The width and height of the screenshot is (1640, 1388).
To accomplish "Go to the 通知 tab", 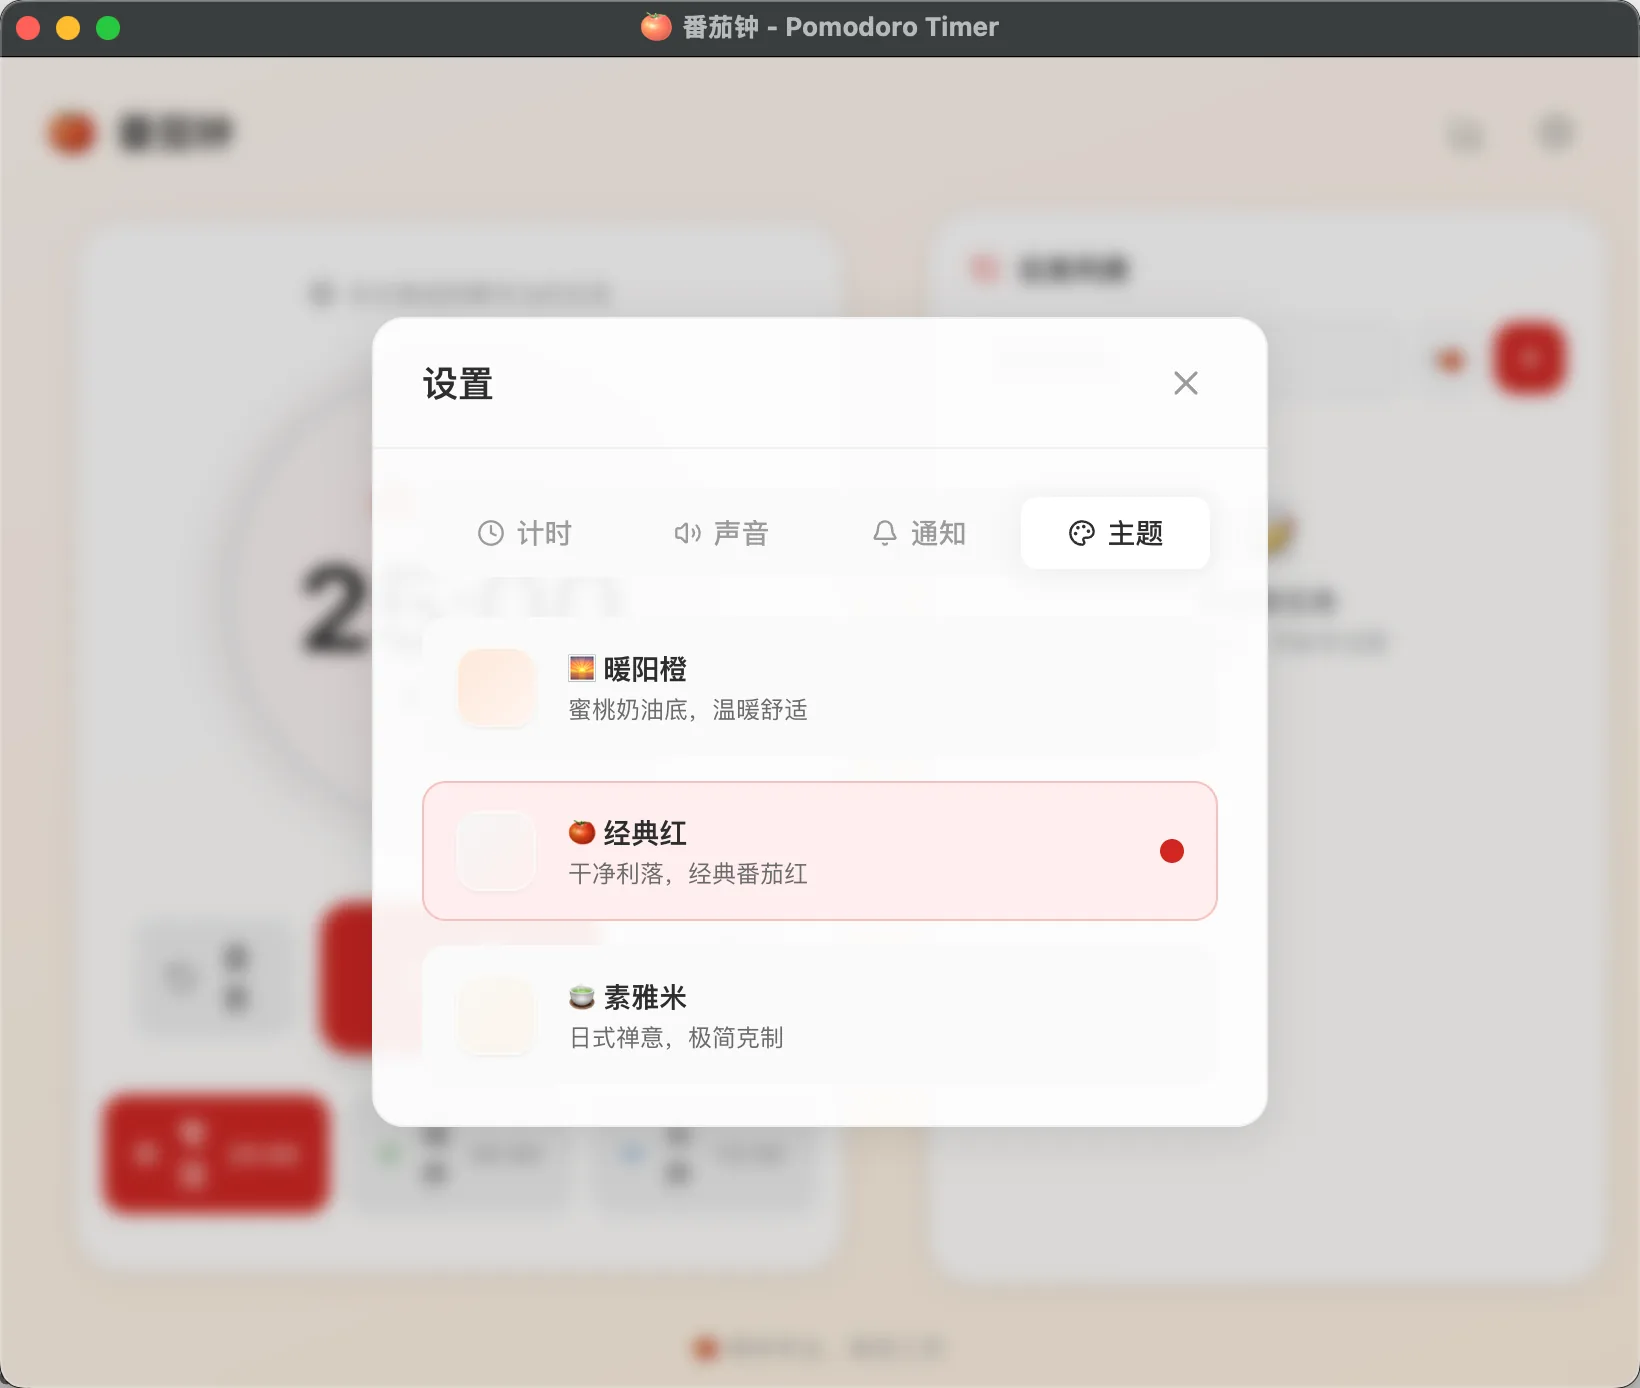I will pyautogui.click(x=918, y=533).
